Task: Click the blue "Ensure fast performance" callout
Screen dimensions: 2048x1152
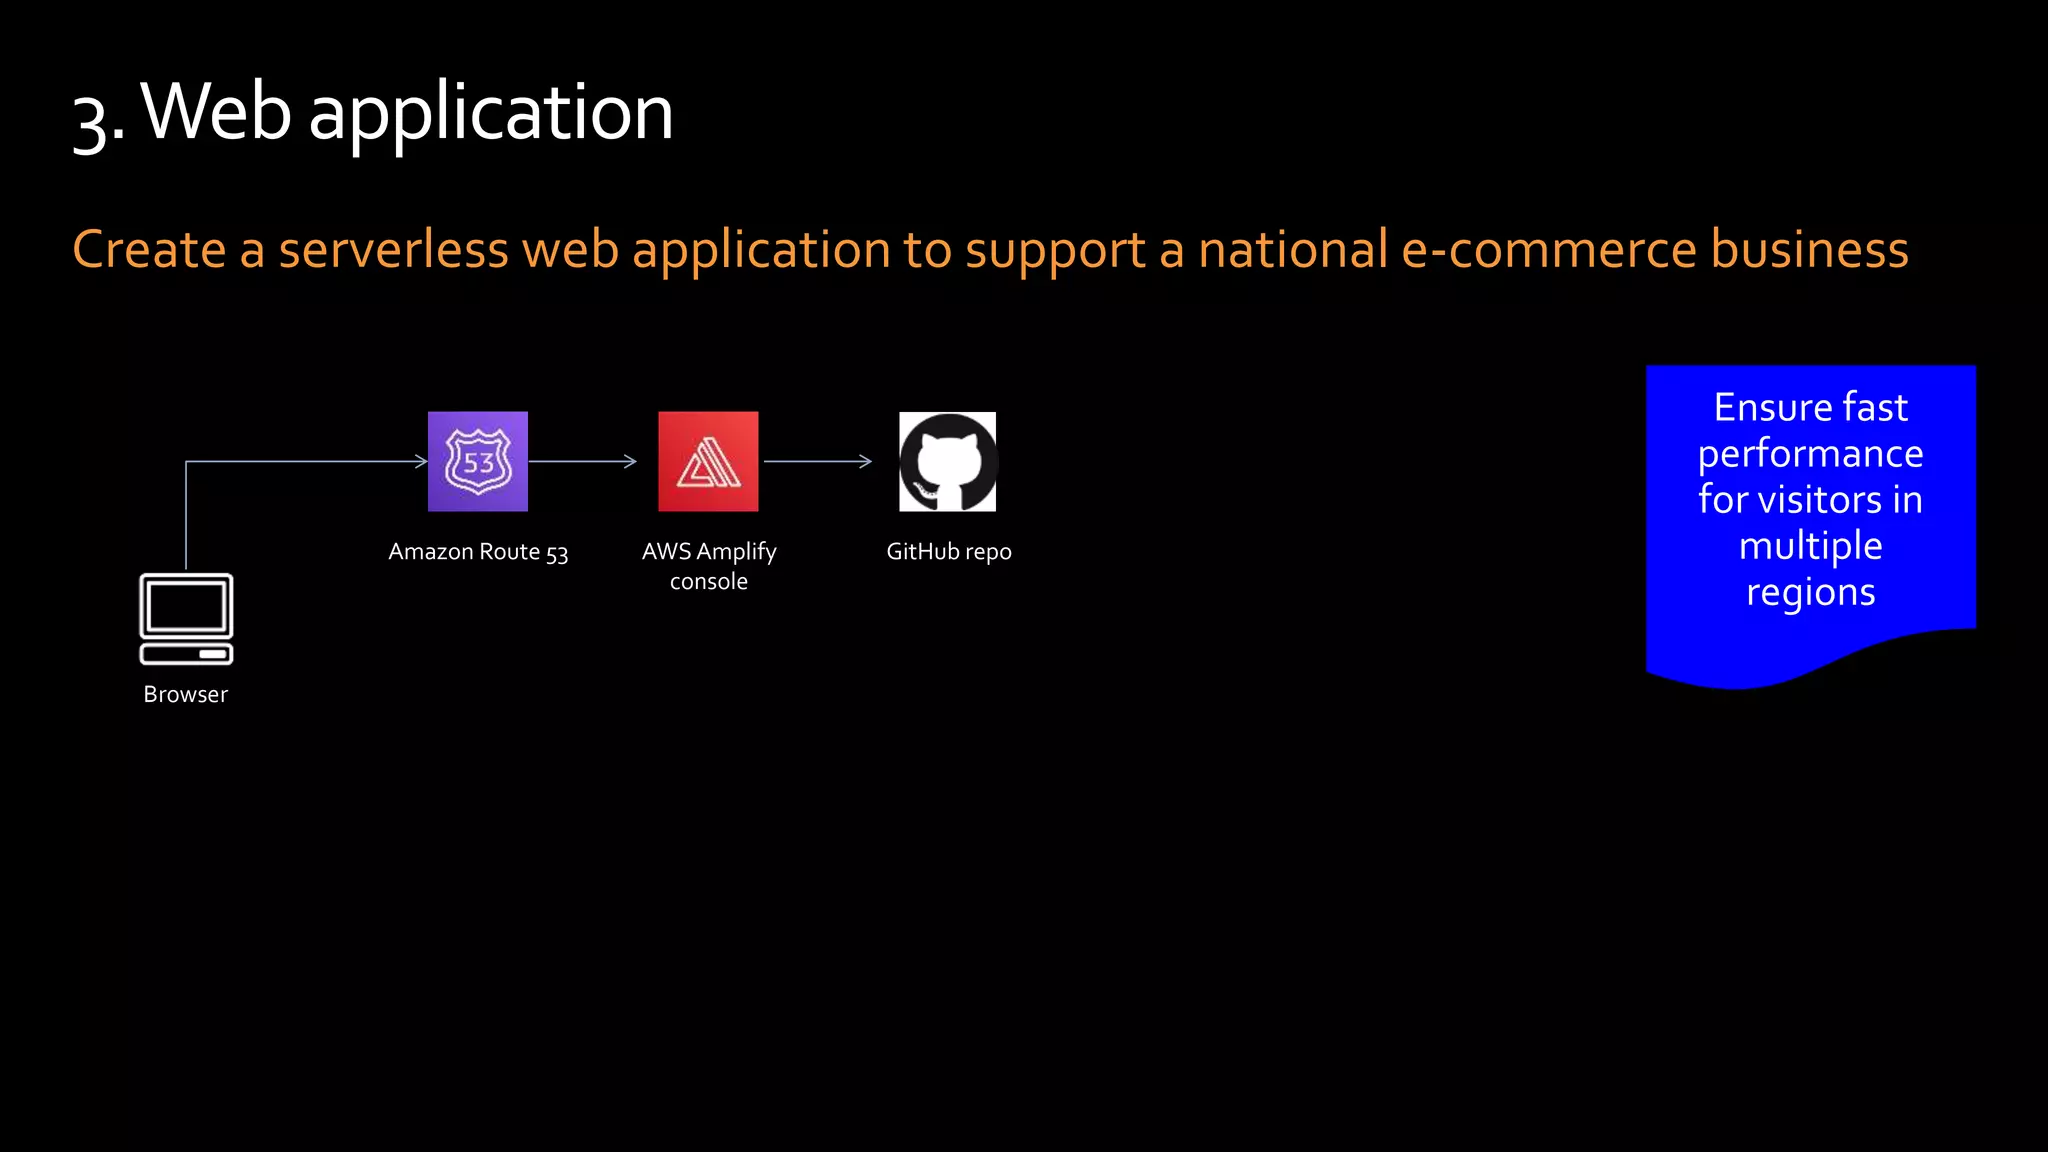Action: pyautogui.click(x=1811, y=527)
